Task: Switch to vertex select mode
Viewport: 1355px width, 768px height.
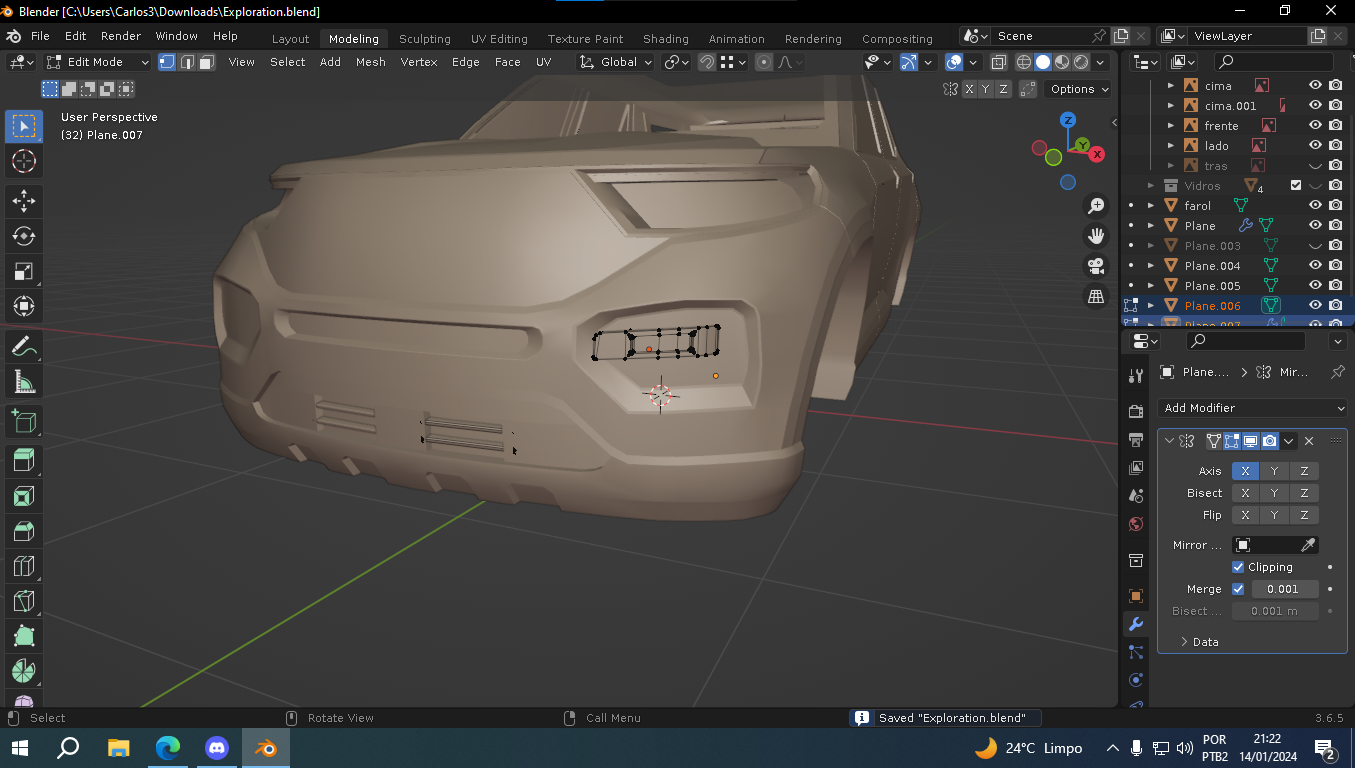Action: point(168,62)
